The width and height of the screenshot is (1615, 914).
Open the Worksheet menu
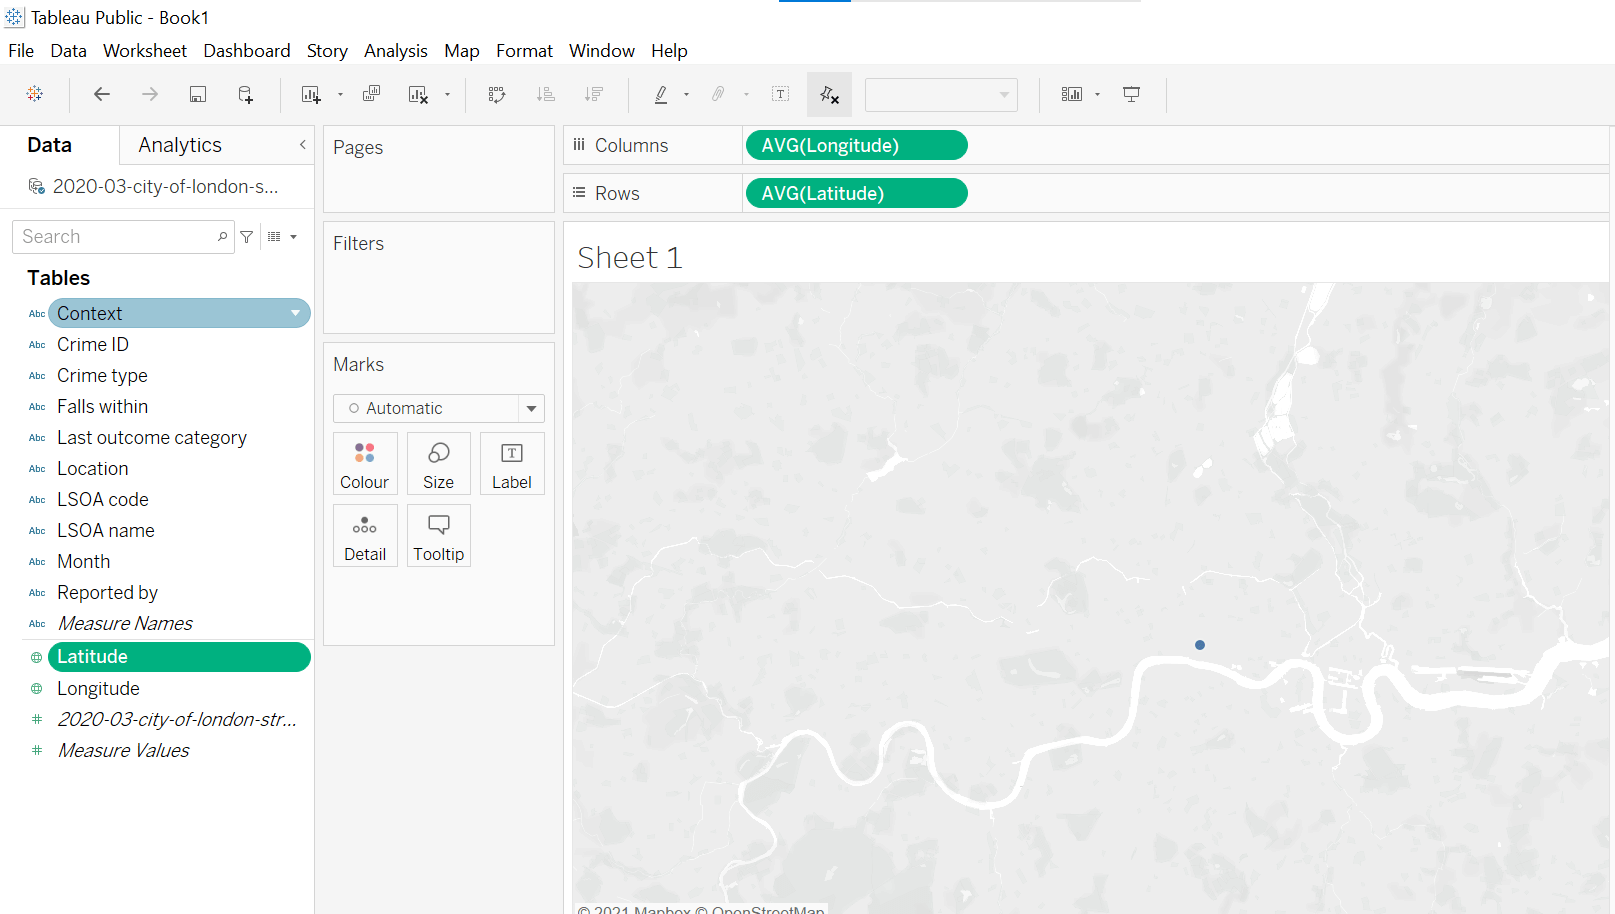click(145, 51)
